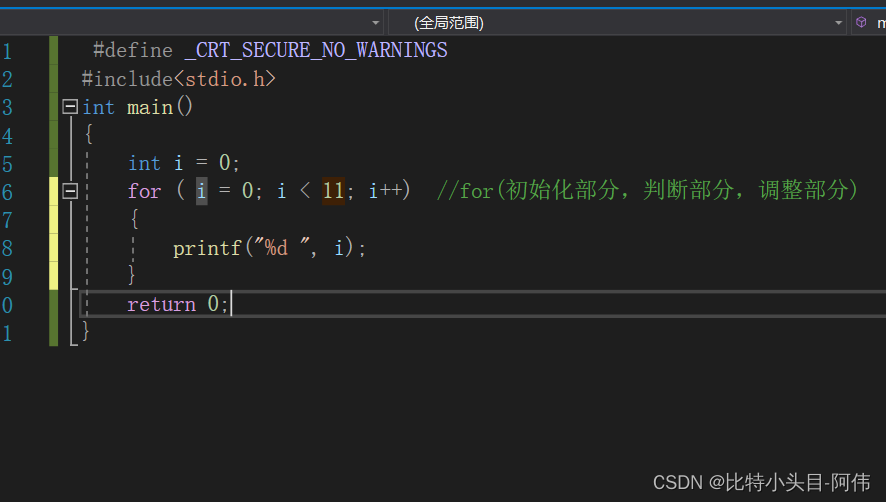Click the number 11 in the loop condition
This screenshot has height=502, width=886.
(x=333, y=191)
